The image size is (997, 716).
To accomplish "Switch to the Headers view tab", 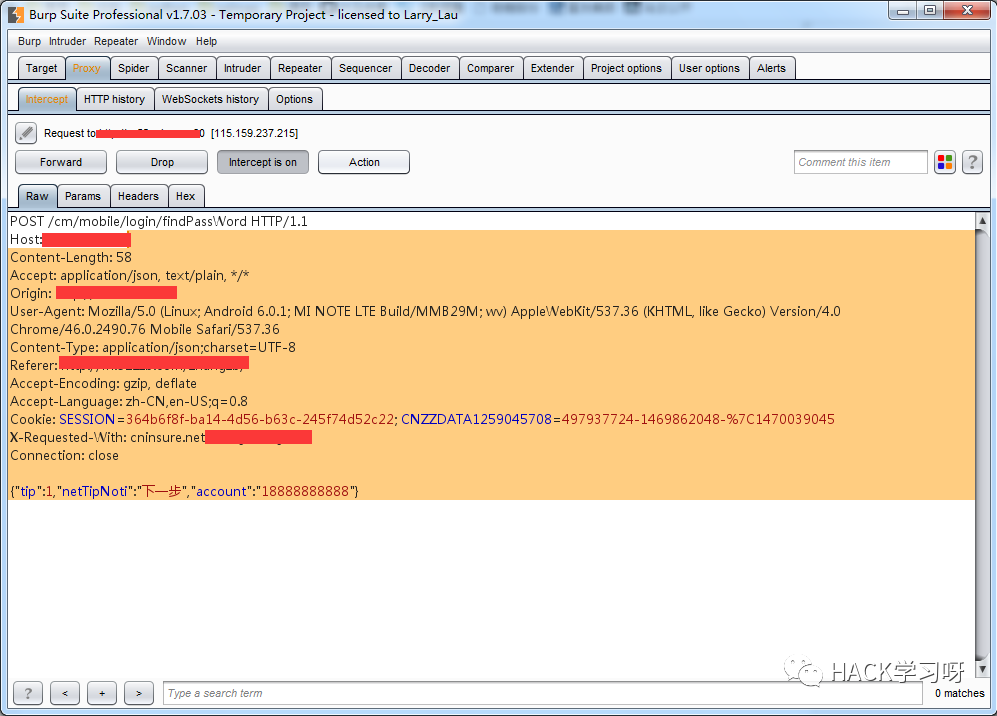I will pyautogui.click(x=138, y=196).
